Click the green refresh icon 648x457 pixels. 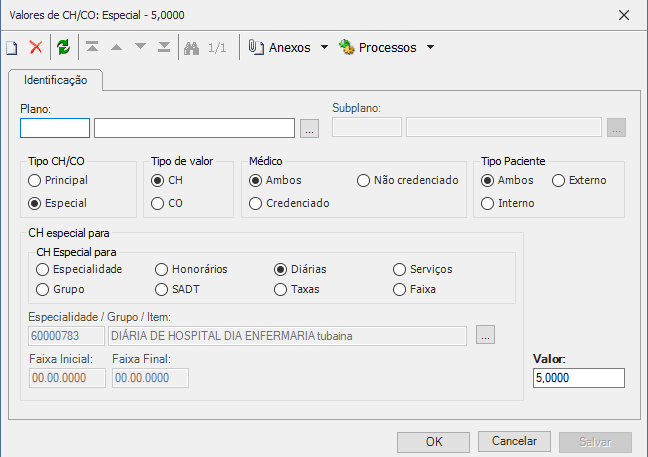[64, 47]
